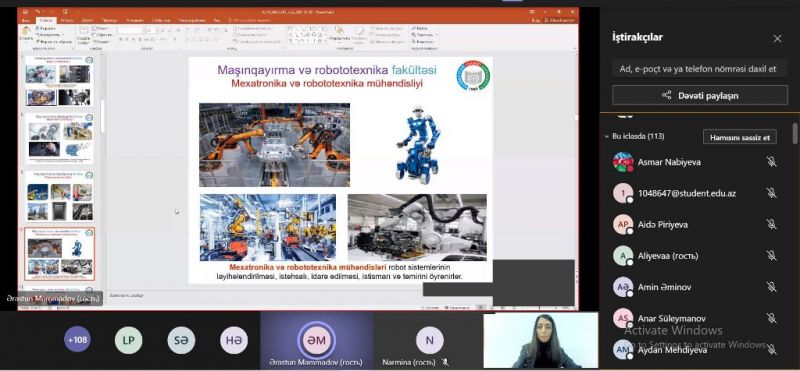Expand the +108 more participants bubble

[77, 340]
